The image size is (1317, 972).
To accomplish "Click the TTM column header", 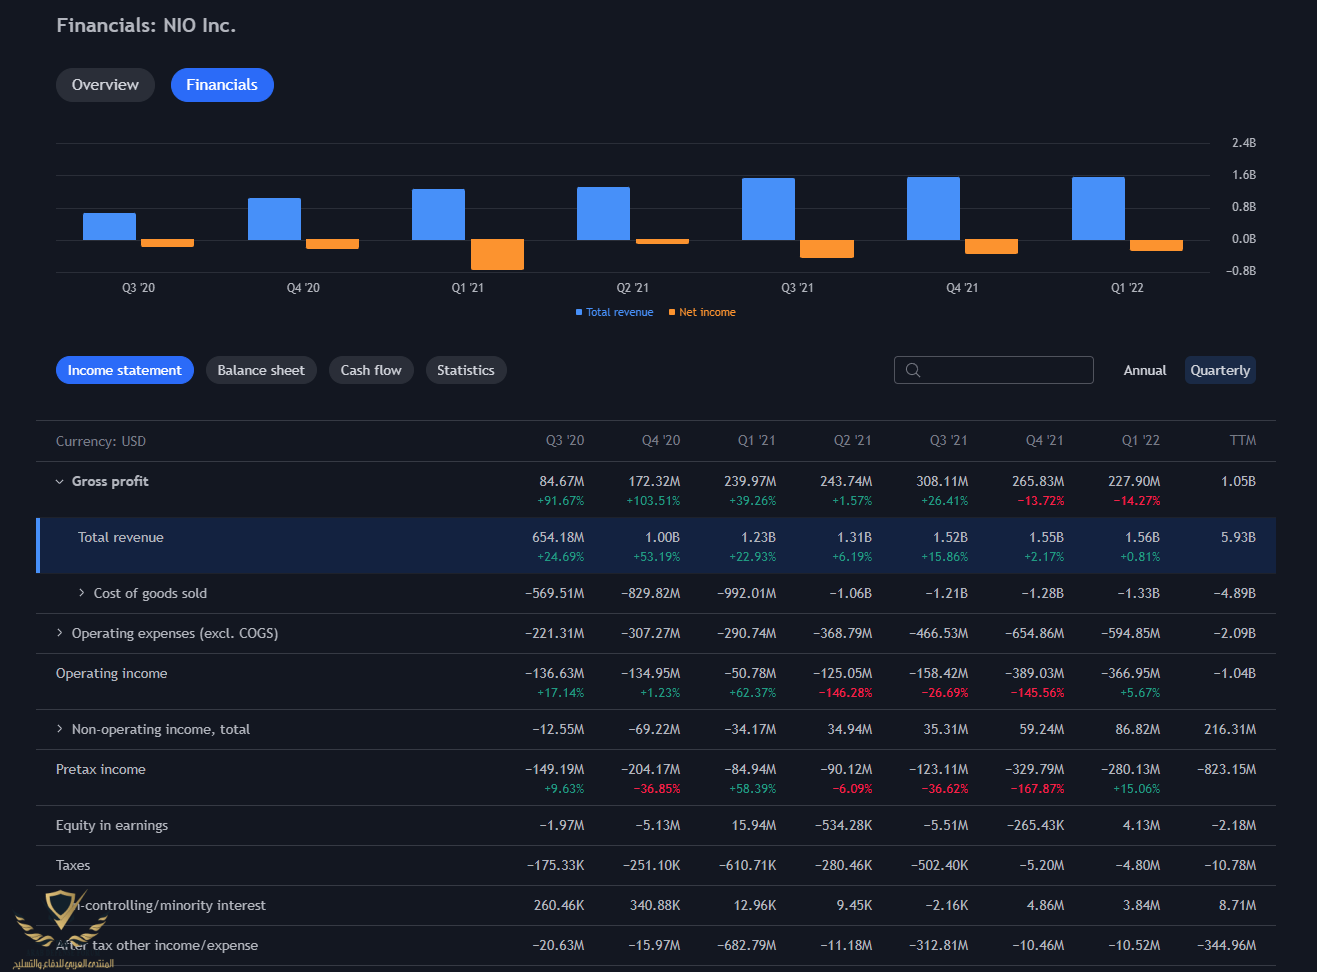I will click(x=1242, y=441).
